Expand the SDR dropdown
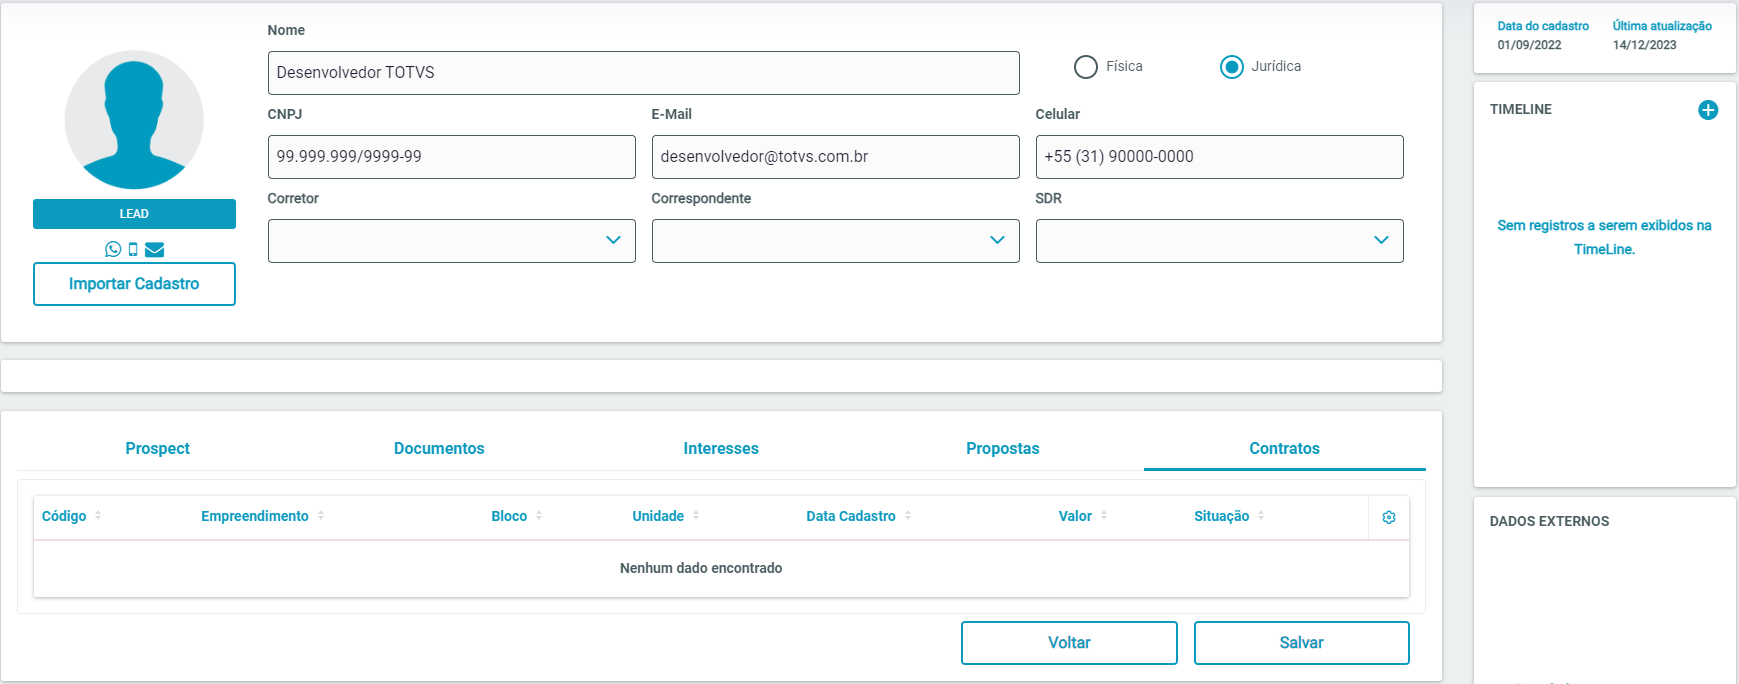The height and width of the screenshot is (684, 1739). (1219, 241)
